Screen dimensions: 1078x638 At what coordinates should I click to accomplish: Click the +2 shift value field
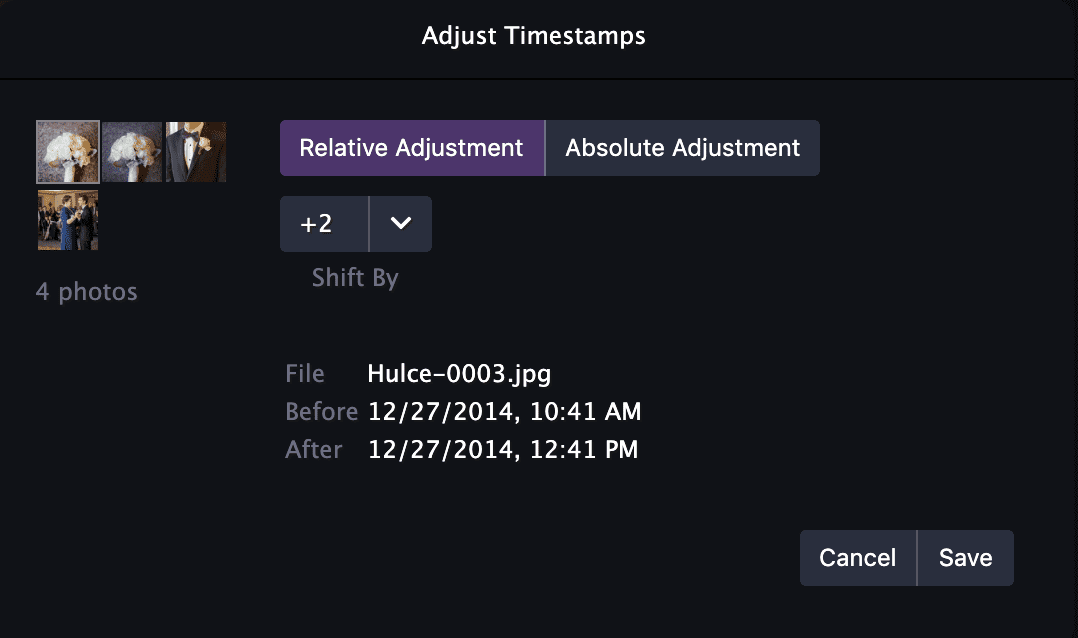point(322,223)
